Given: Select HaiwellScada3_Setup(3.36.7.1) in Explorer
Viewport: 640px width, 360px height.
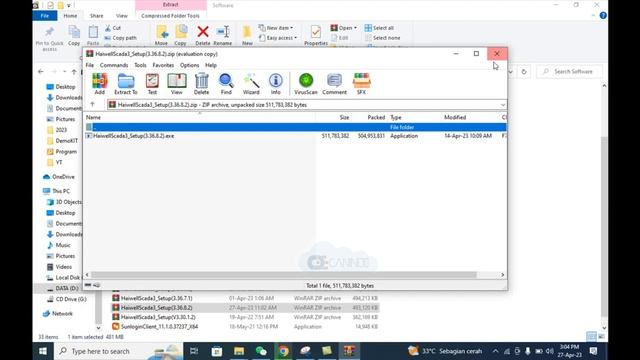Looking at the screenshot, I should click(x=157, y=298).
